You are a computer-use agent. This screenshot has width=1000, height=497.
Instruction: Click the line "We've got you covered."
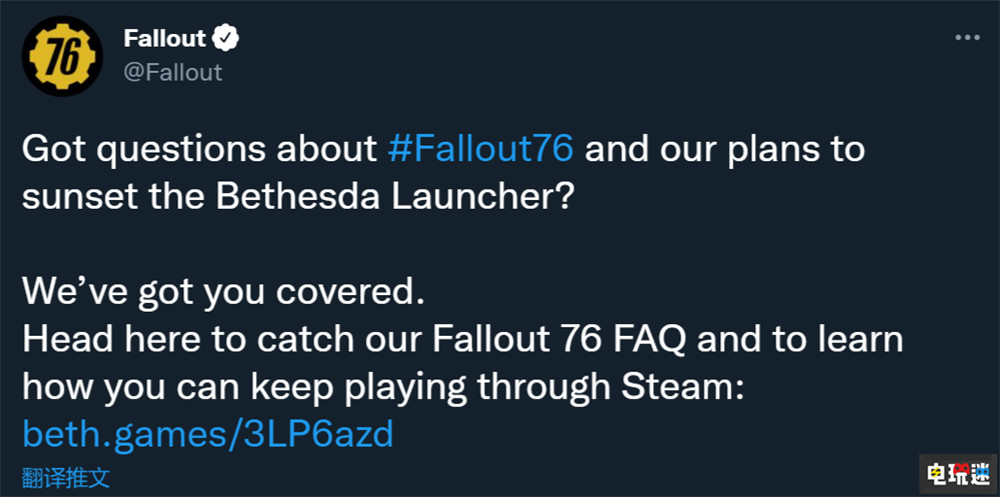(219, 293)
